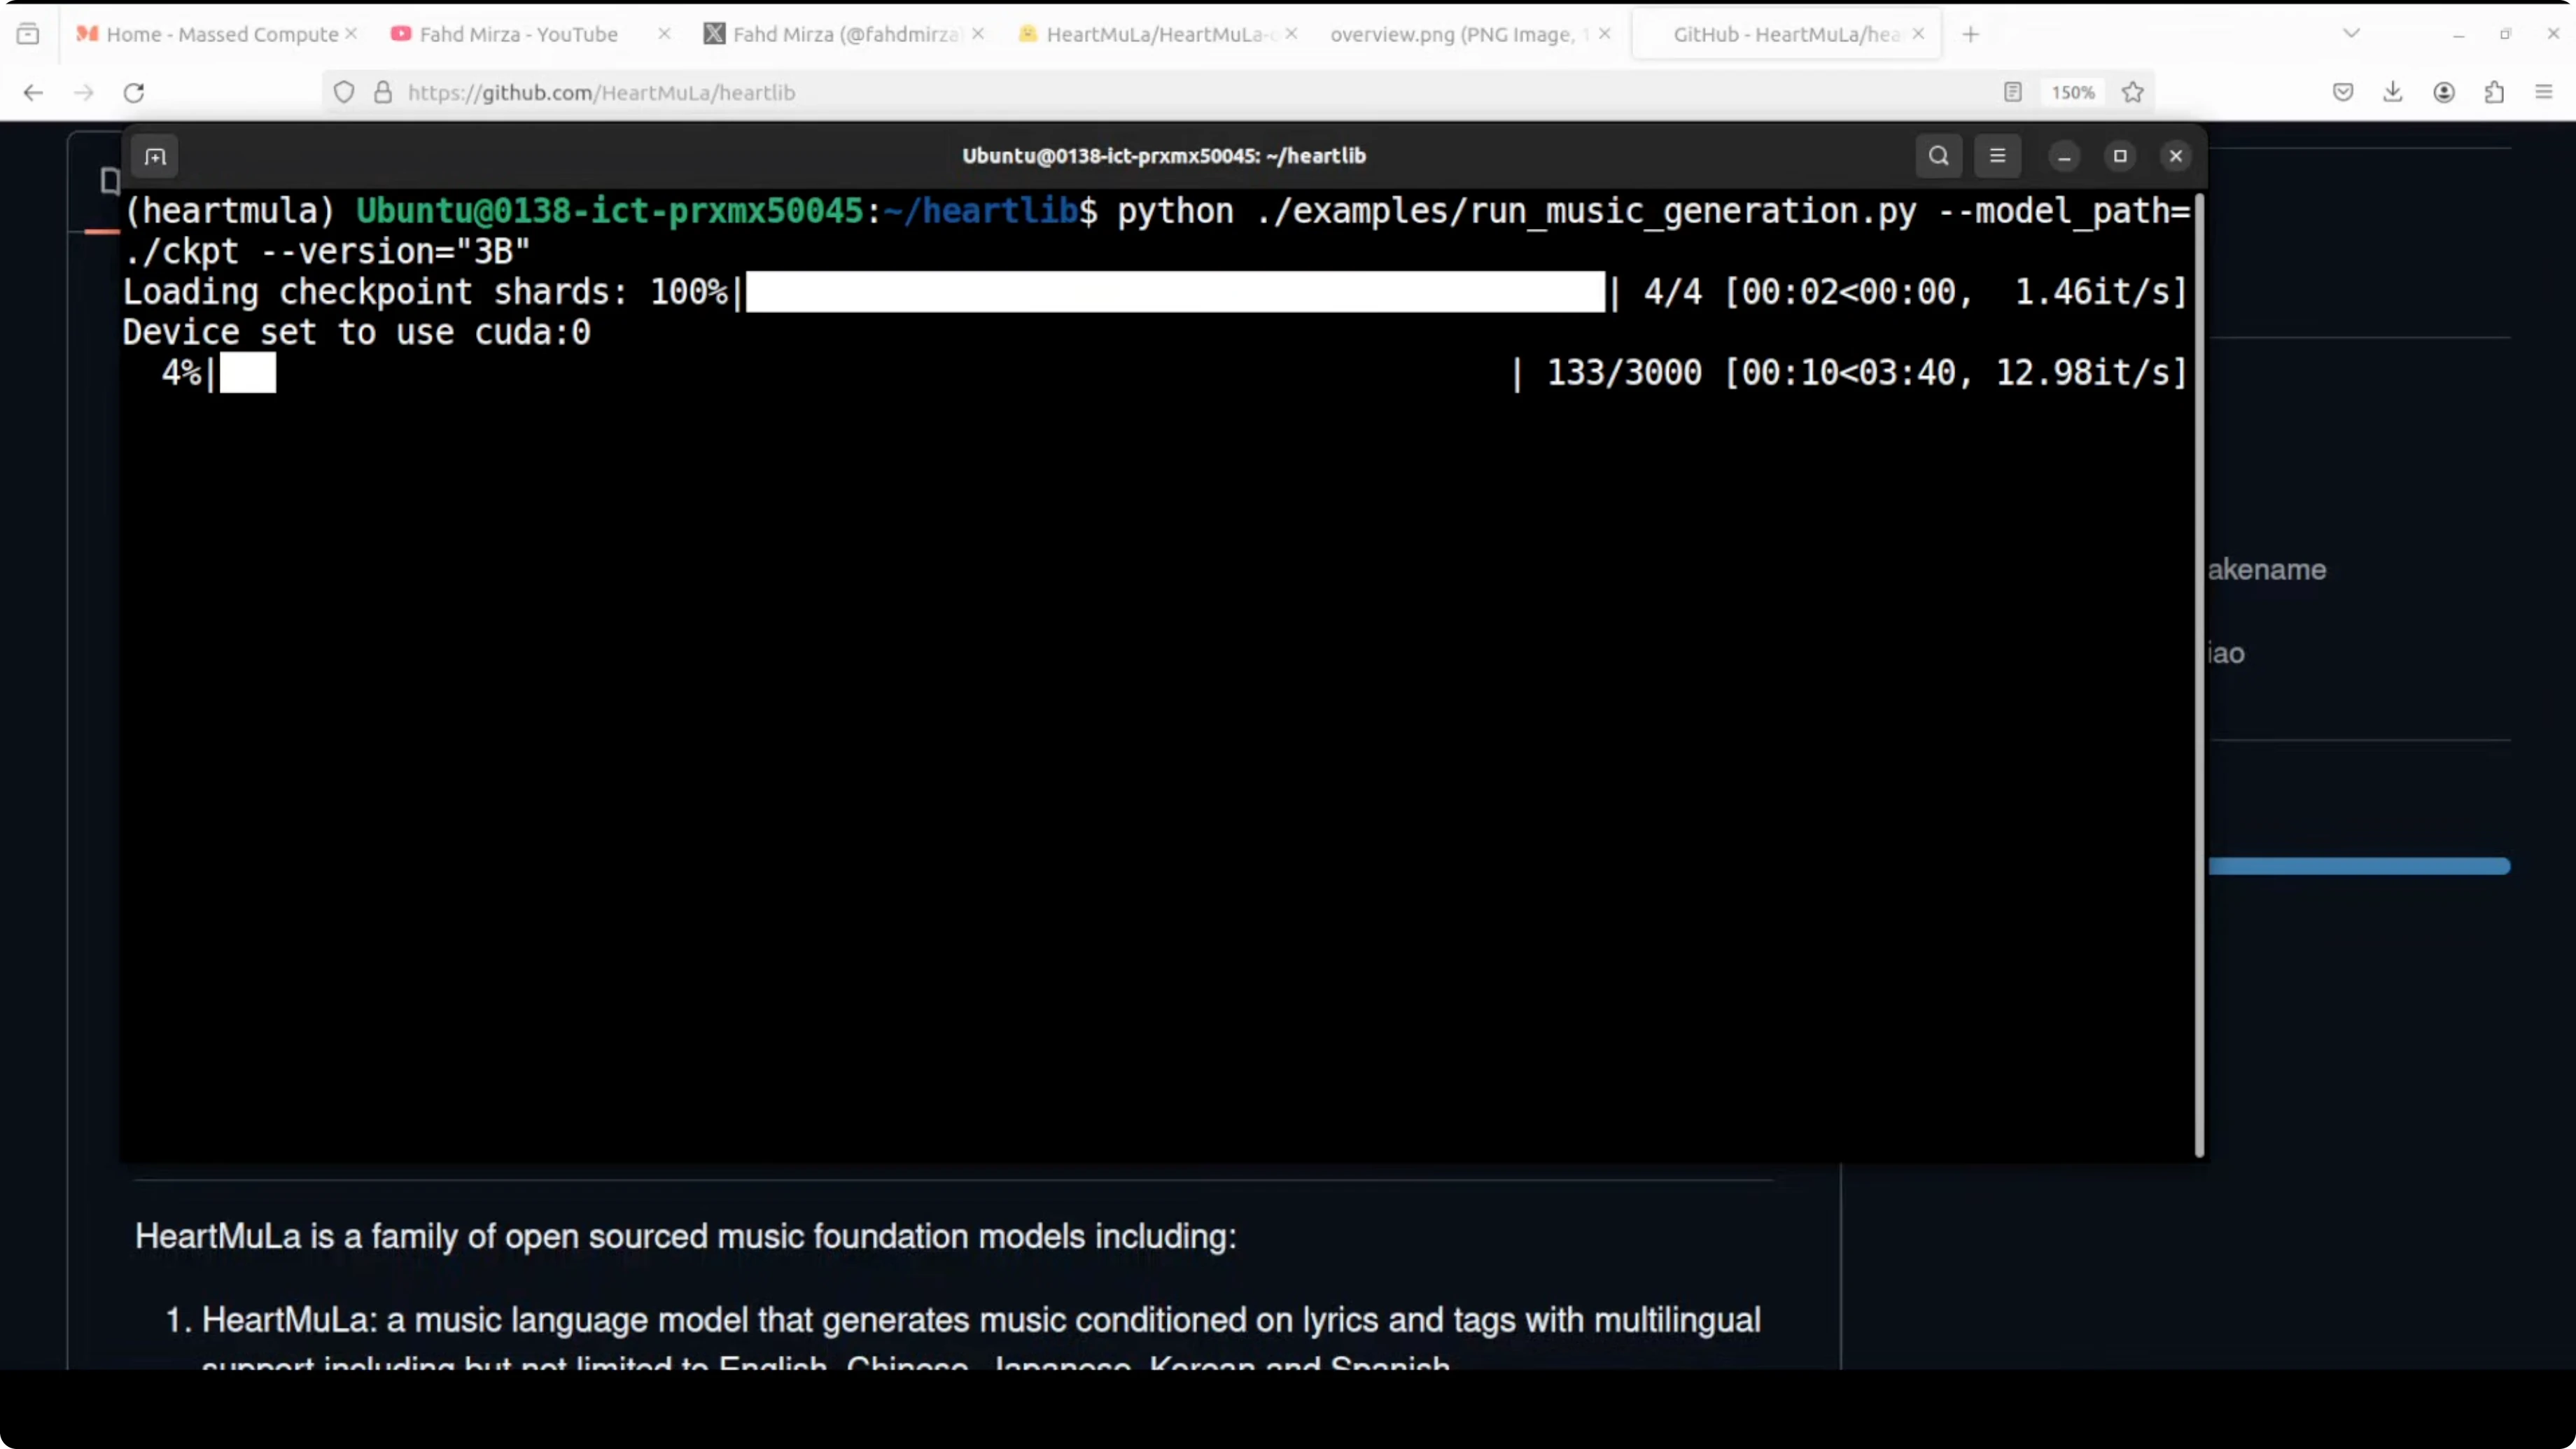Open the terminal hamburger menu

[x=1997, y=156]
